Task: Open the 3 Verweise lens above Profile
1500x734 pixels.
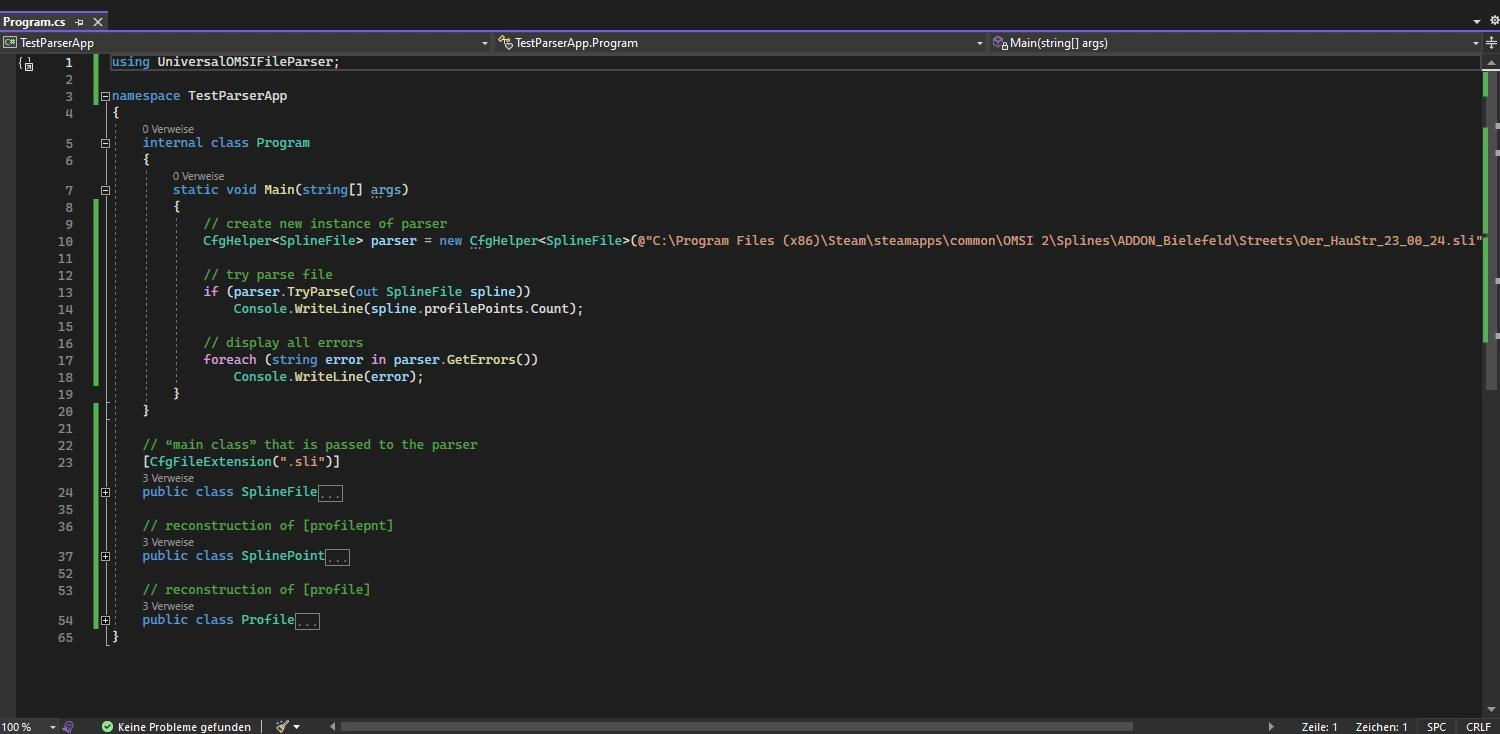Action: 168,606
